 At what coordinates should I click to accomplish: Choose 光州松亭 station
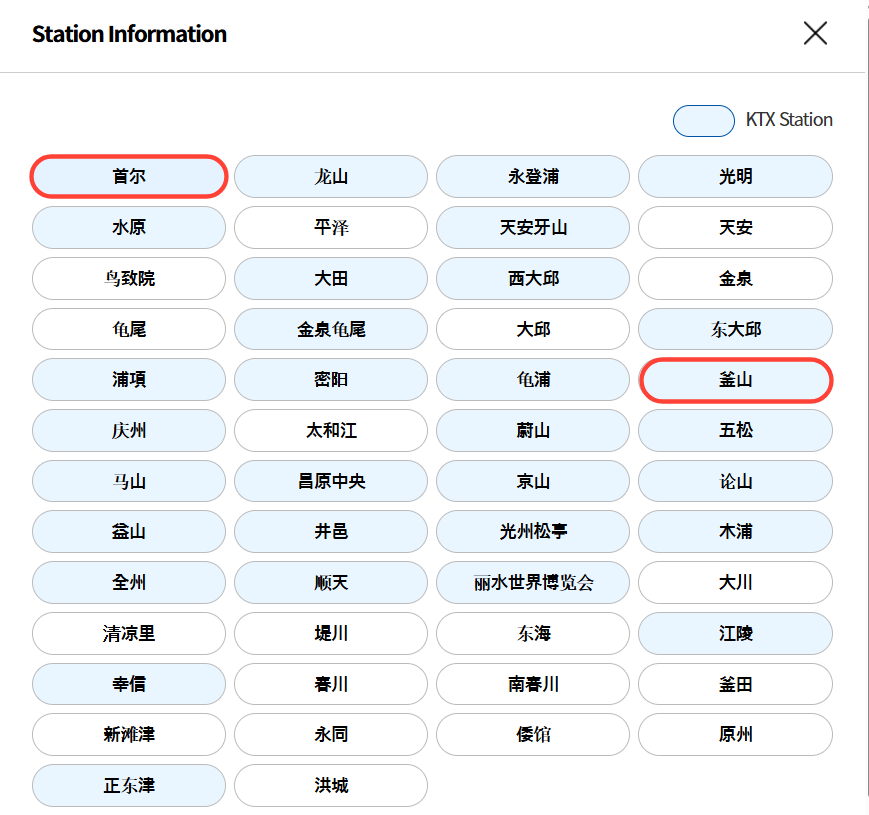(533, 532)
